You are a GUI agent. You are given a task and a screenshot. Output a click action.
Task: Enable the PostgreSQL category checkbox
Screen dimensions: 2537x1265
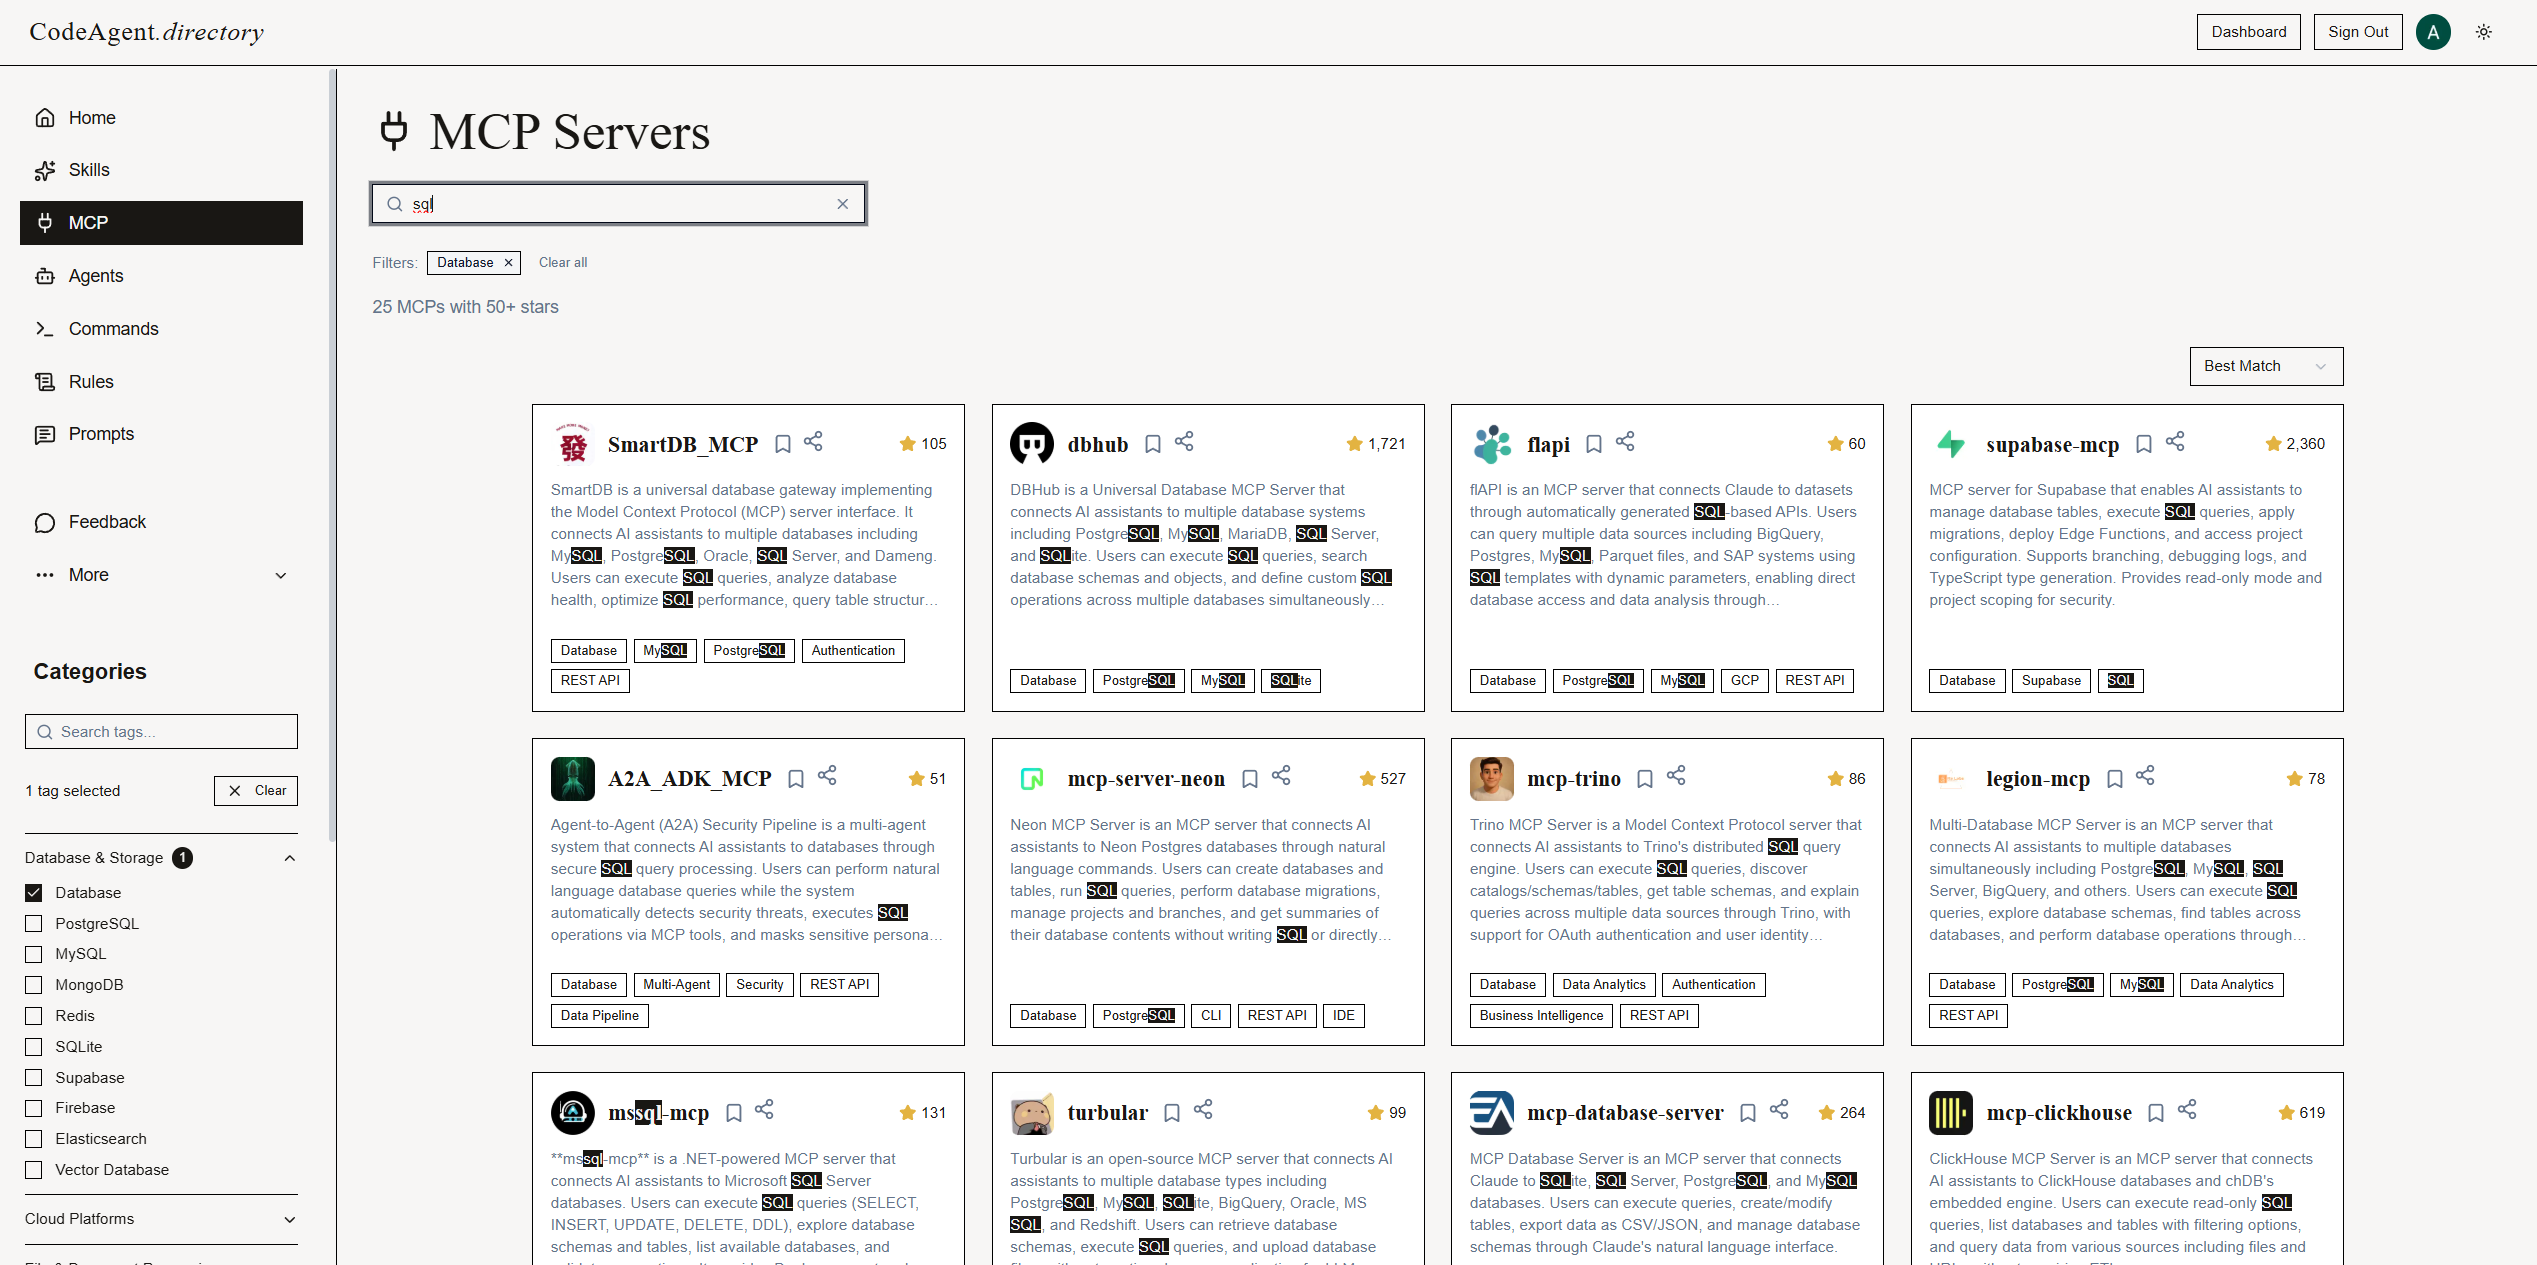coord(34,923)
